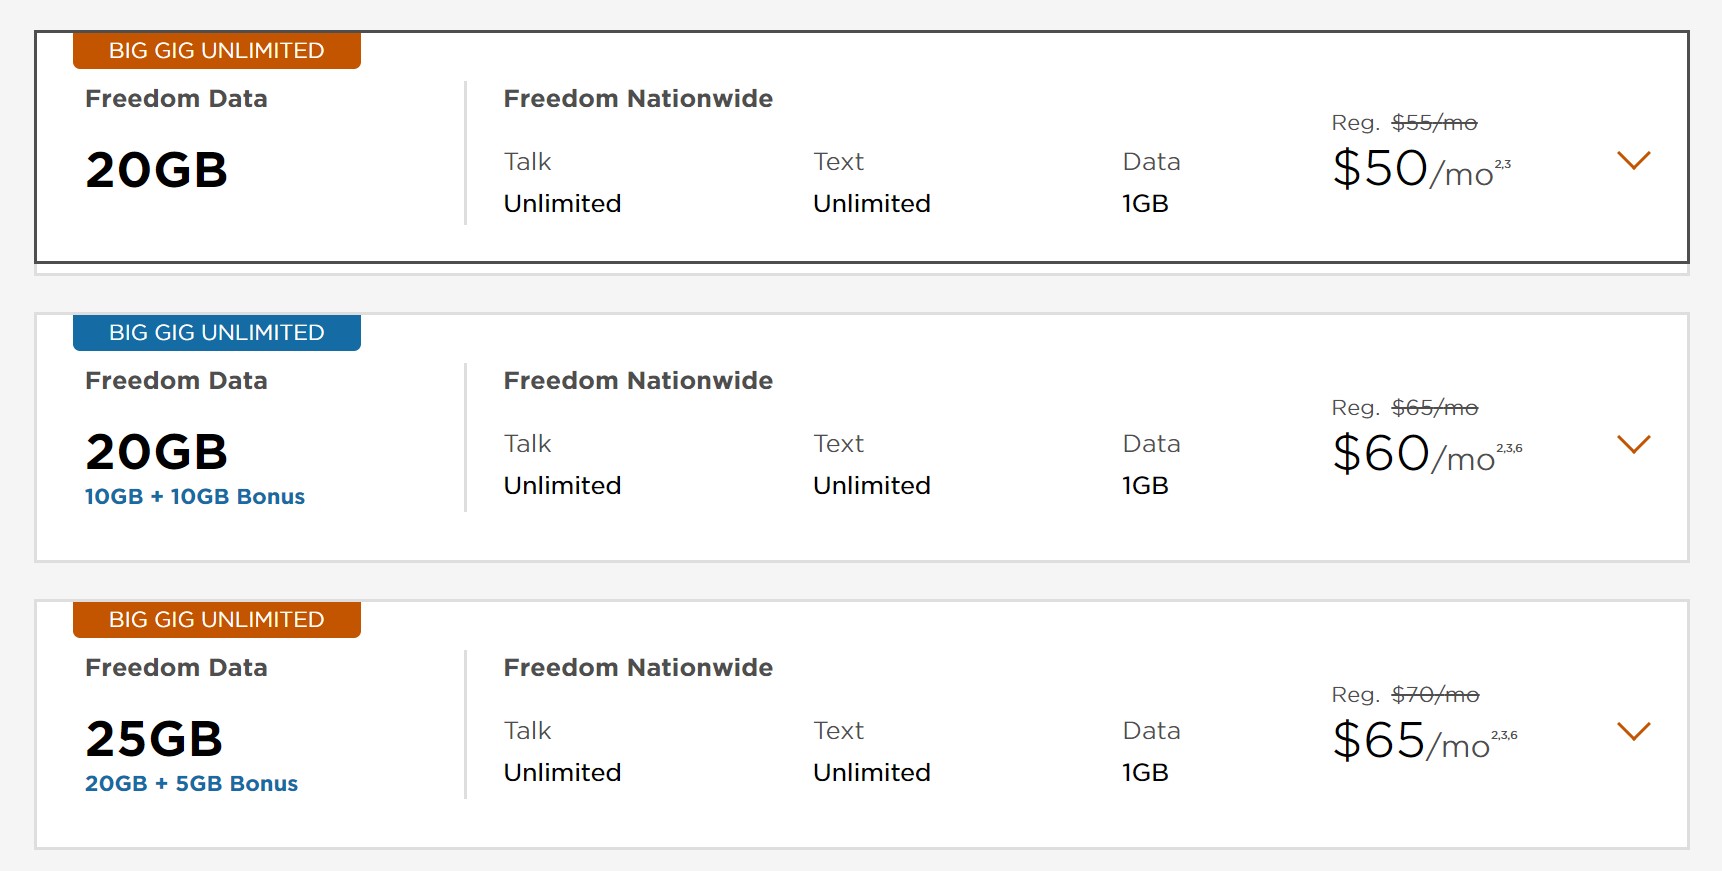
Task: Select the 25GB plan's current $65/mo price
Action: point(1411,741)
